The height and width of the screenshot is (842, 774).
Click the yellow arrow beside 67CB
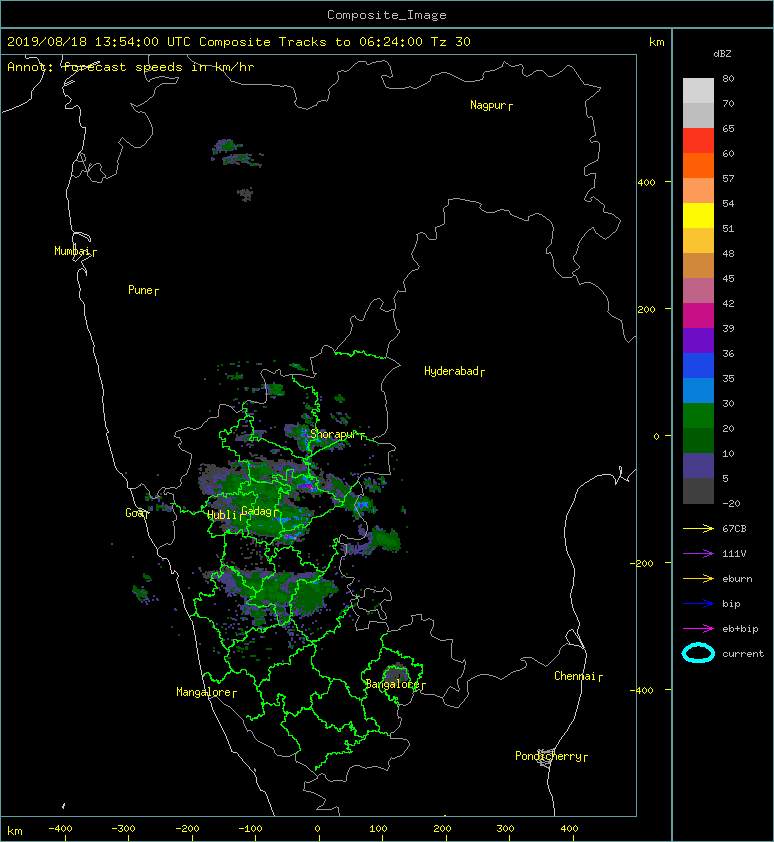698,528
